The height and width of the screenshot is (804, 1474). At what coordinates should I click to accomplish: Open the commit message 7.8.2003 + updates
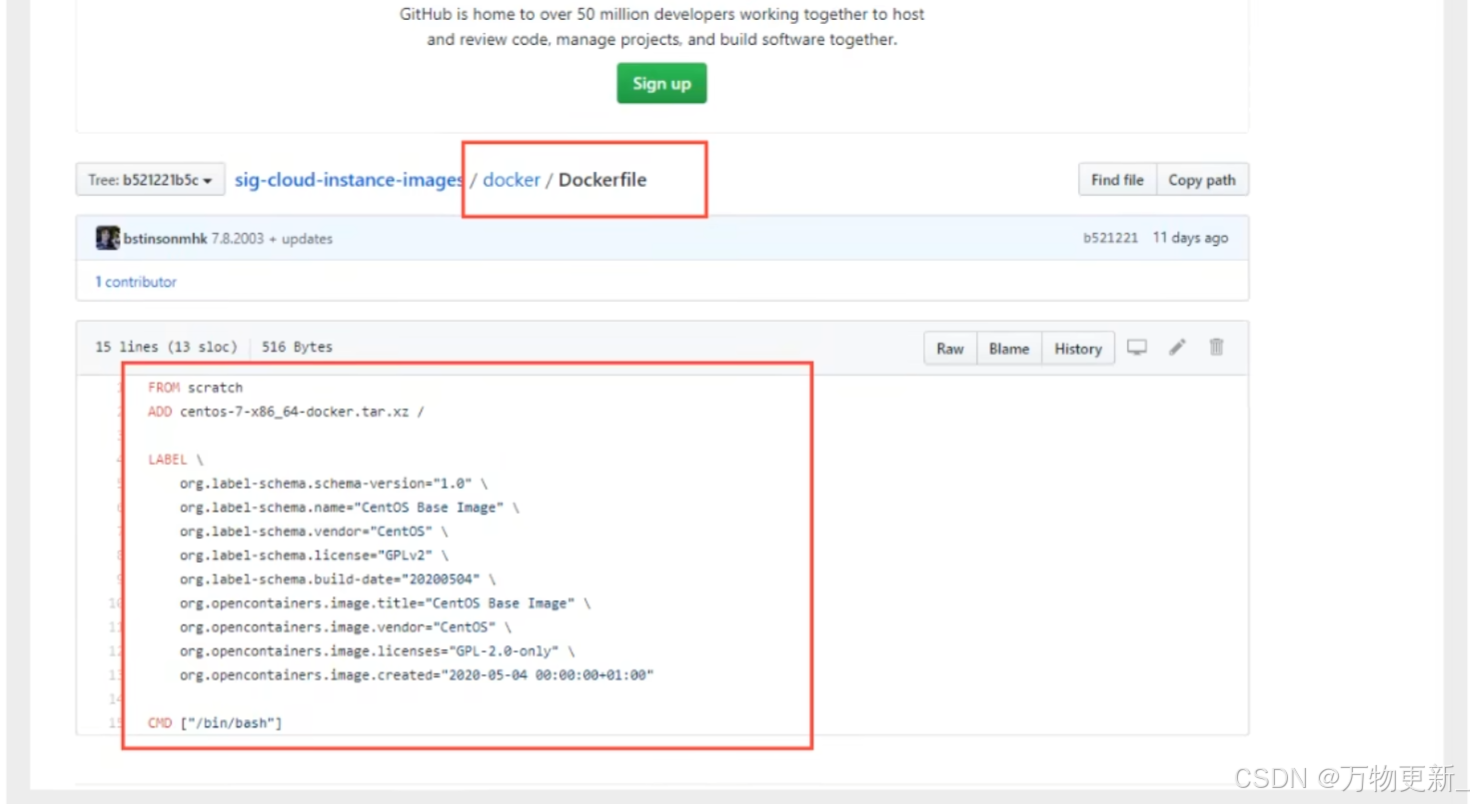[x=272, y=239]
